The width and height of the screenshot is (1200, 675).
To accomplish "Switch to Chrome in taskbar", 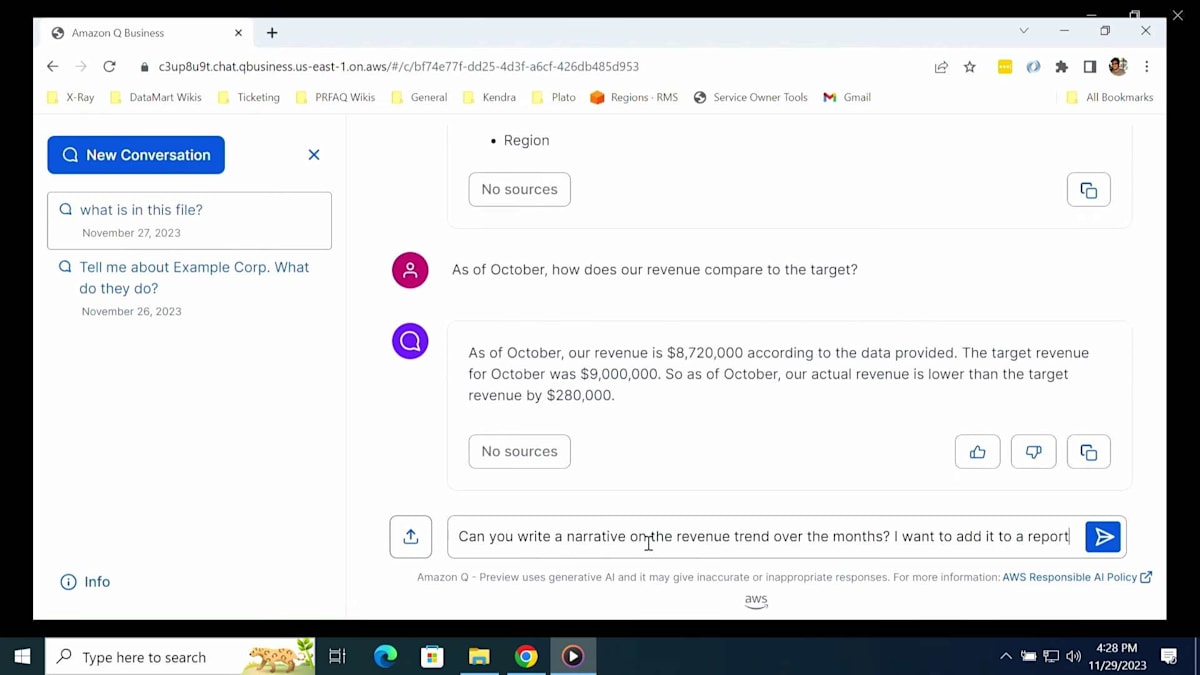I will point(526,657).
